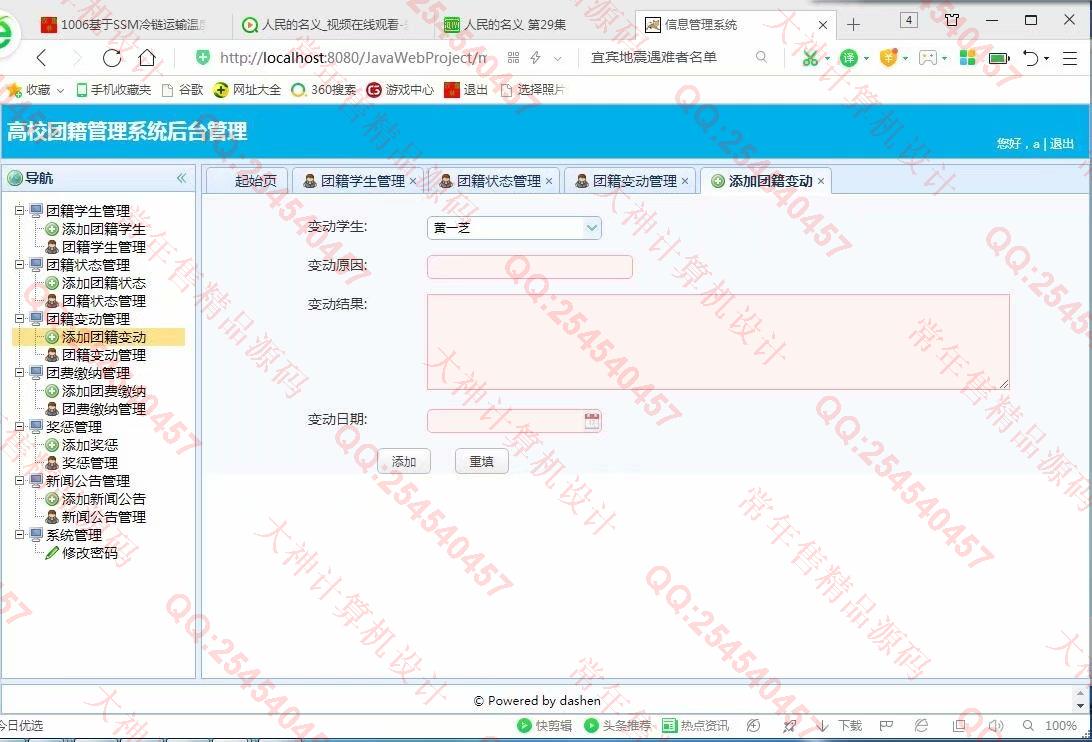Close the 添加团籍变动 tab
The image size is (1092, 742).
click(x=821, y=181)
